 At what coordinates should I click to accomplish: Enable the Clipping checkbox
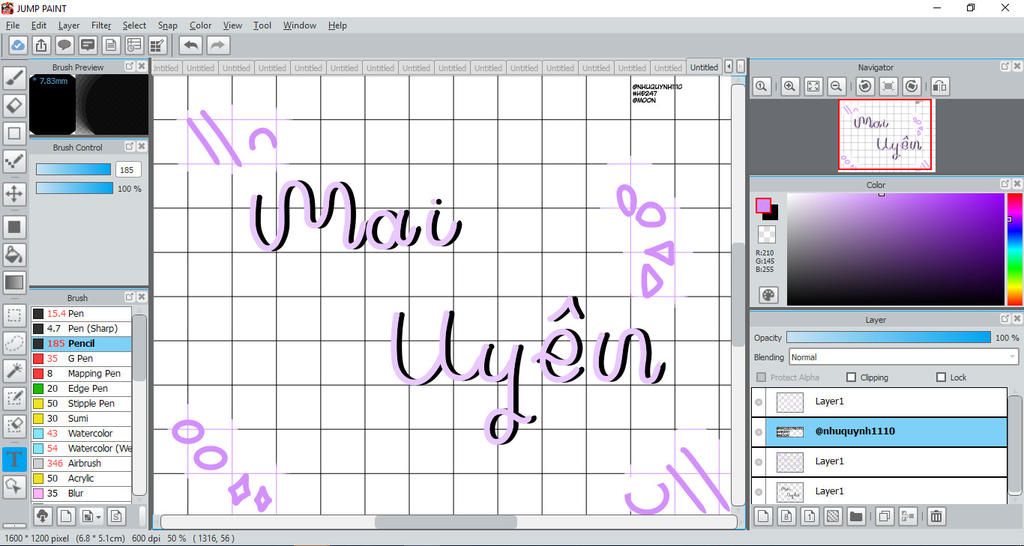(x=850, y=377)
